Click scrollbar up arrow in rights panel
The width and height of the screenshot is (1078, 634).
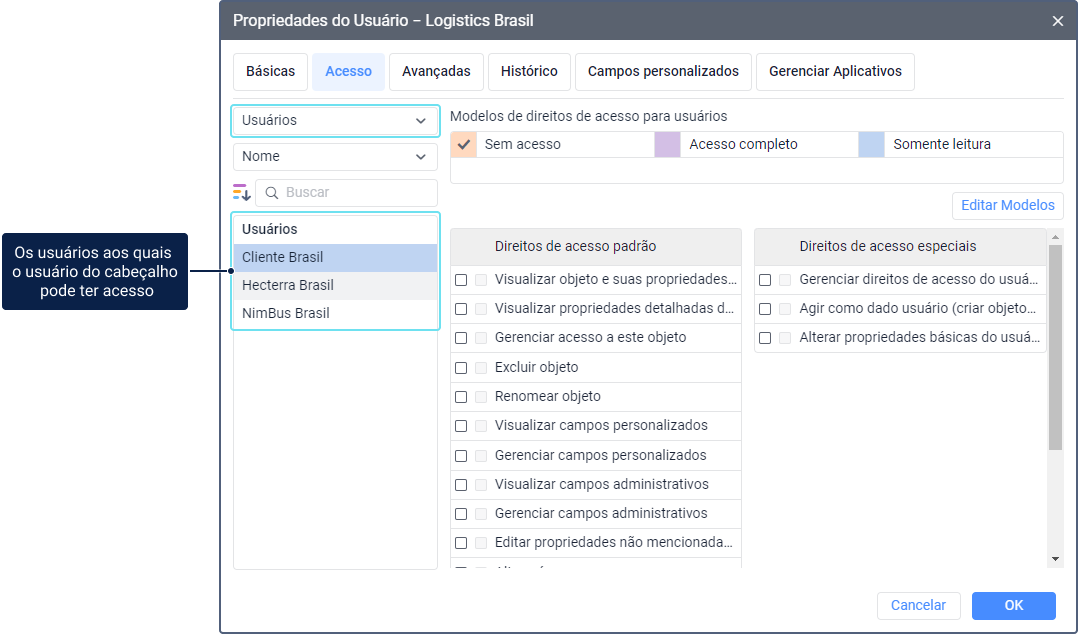click(x=1055, y=237)
